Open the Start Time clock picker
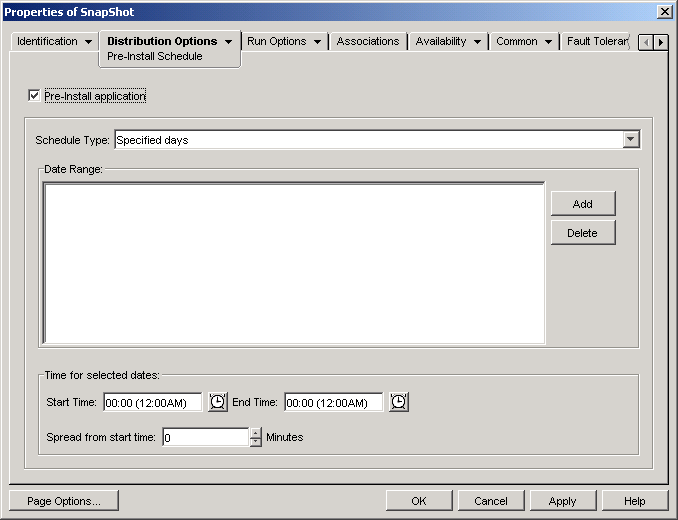 (217, 402)
